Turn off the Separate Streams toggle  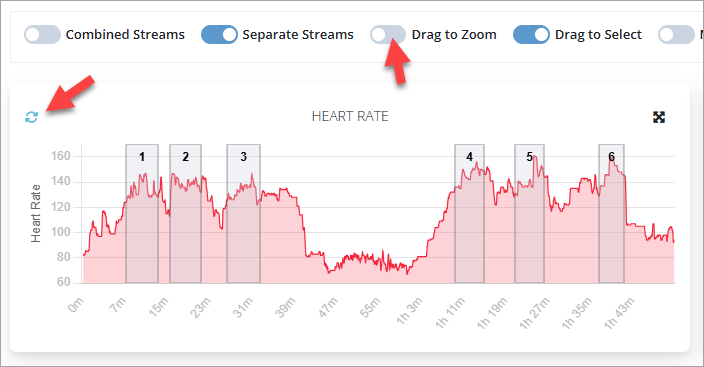click(219, 35)
